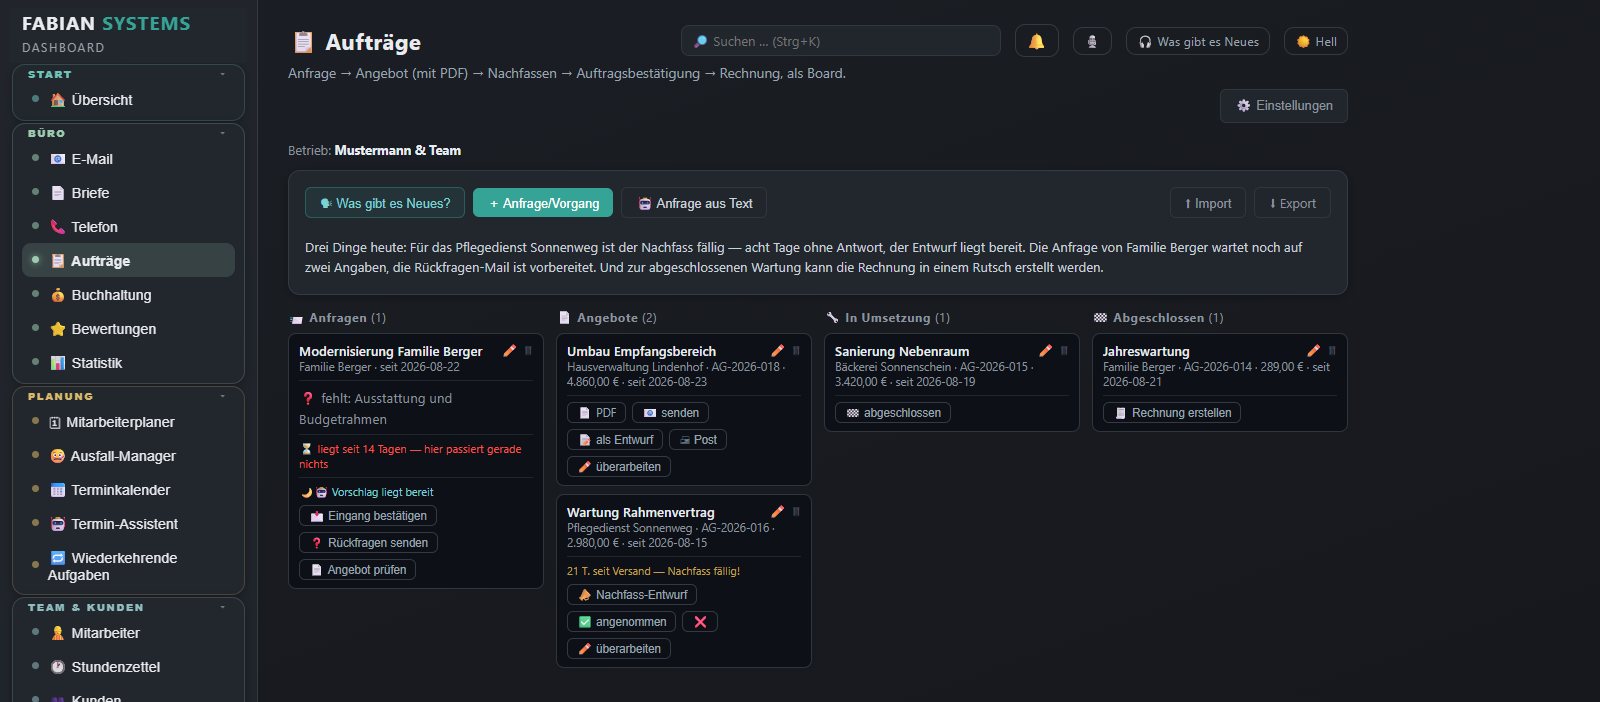1600x702 pixels.
Task: Click Rückfragen senden button
Action: 368,543
